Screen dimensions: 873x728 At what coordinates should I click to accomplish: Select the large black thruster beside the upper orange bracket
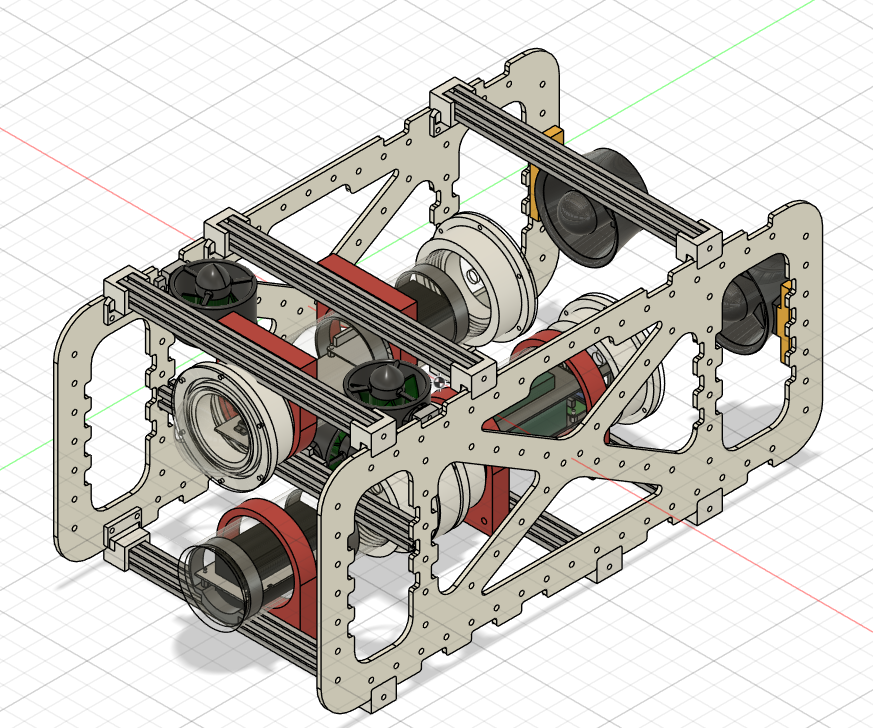point(587,206)
